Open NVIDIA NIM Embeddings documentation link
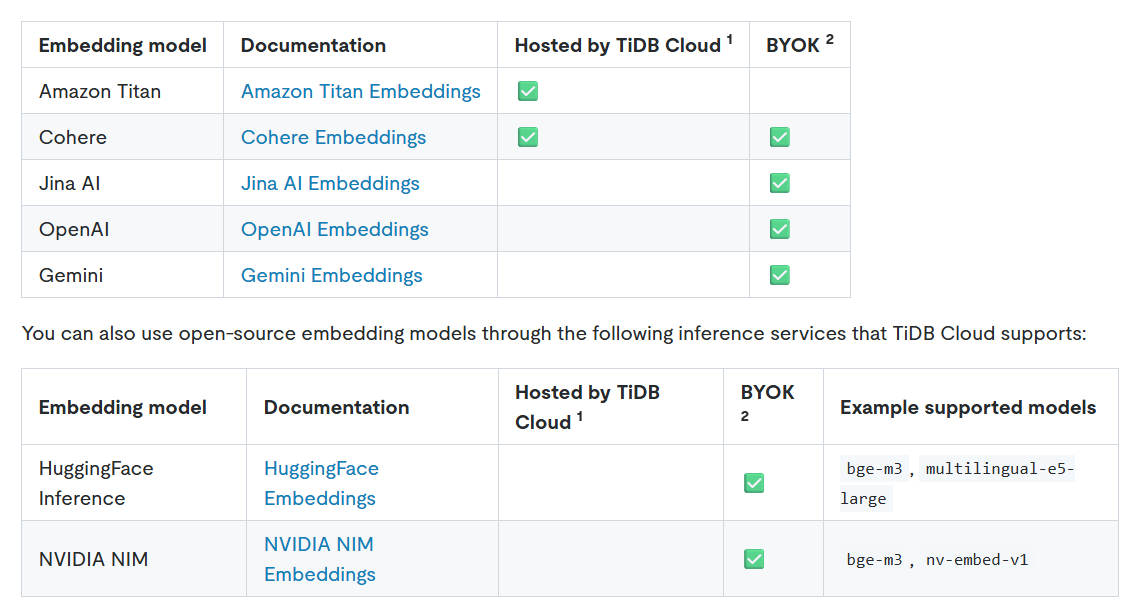The image size is (1135, 612). 320,559
